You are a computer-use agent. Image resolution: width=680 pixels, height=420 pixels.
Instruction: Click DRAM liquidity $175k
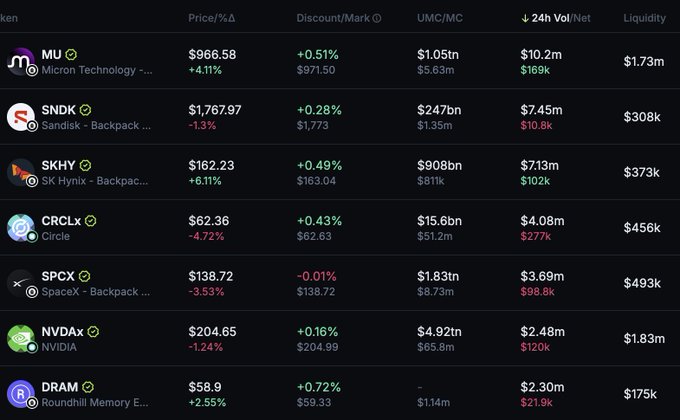coord(640,394)
